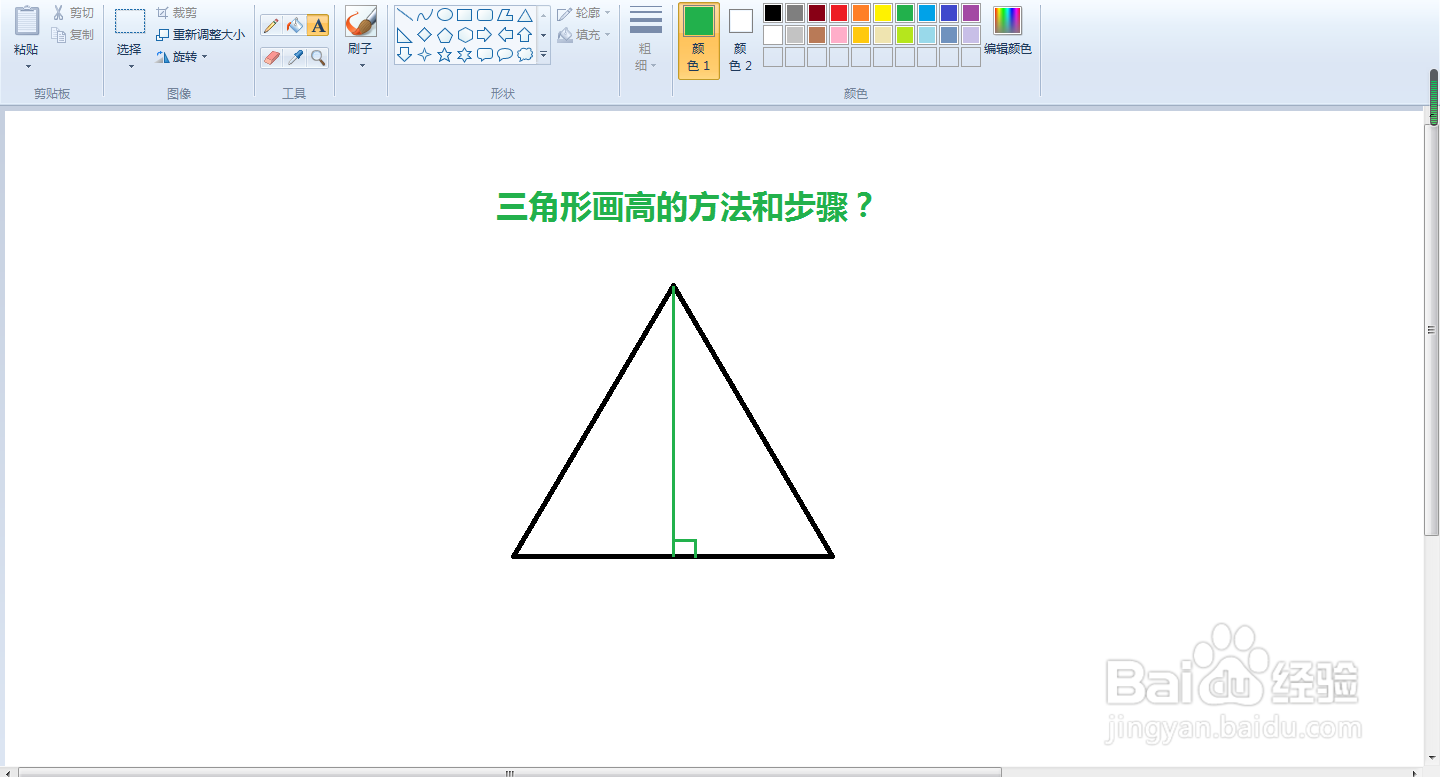Click Copy (复制) button

click(73, 35)
